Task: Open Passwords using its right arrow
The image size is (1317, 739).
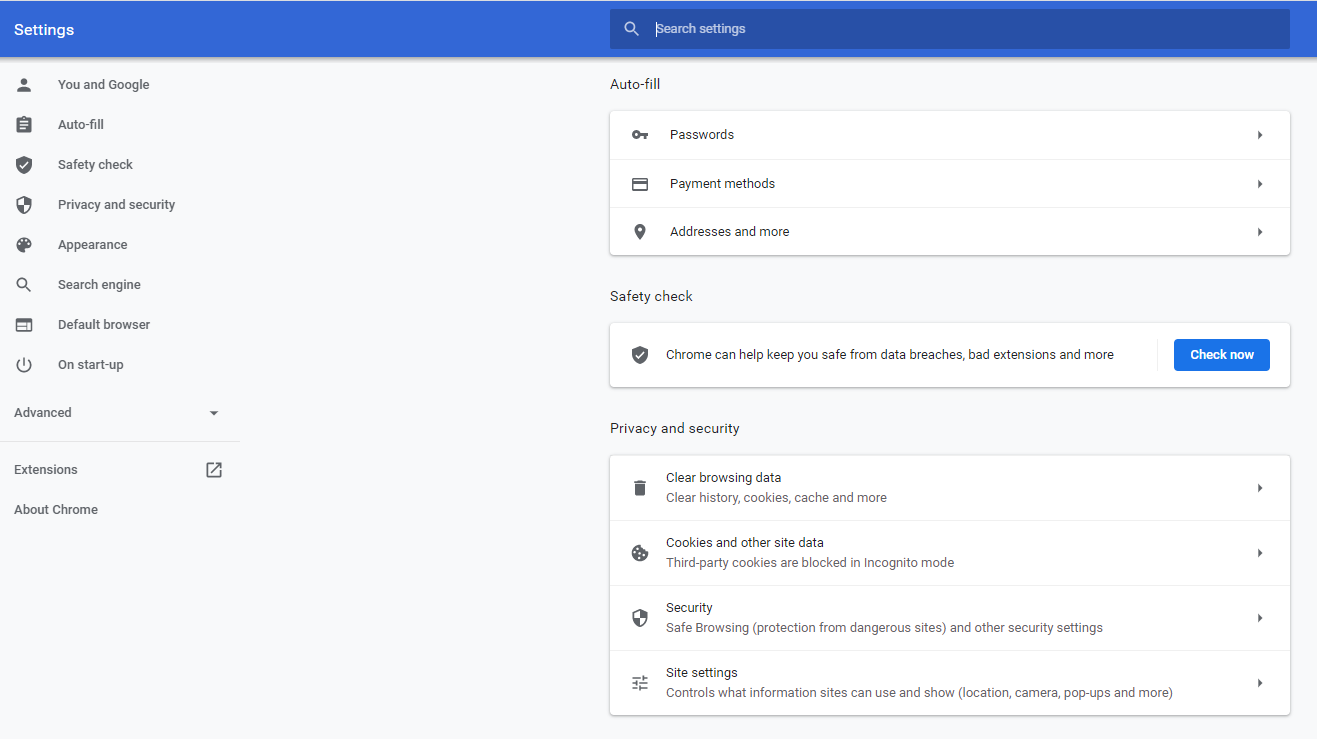Action: (1260, 135)
